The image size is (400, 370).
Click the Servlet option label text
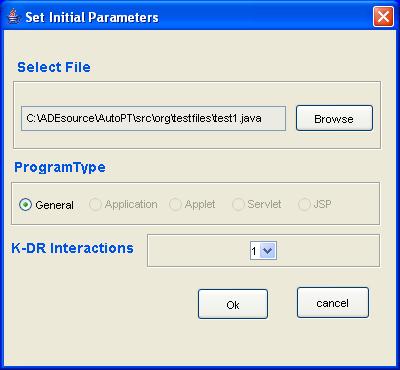coord(264,204)
